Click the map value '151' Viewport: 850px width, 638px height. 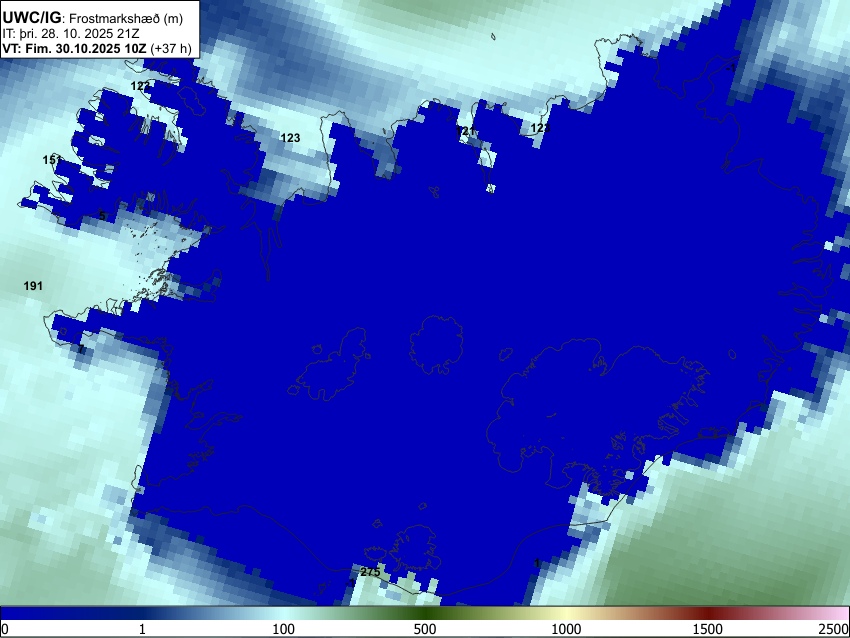(x=52, y=160)
